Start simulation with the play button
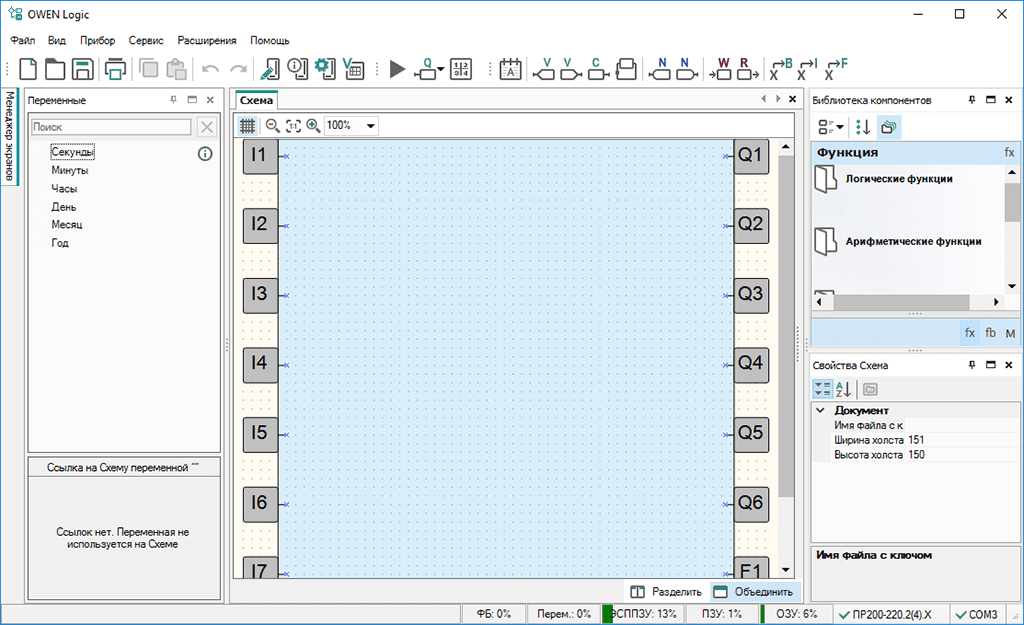This screenshot has height=625, width=1024. click(x=397, y=69)
